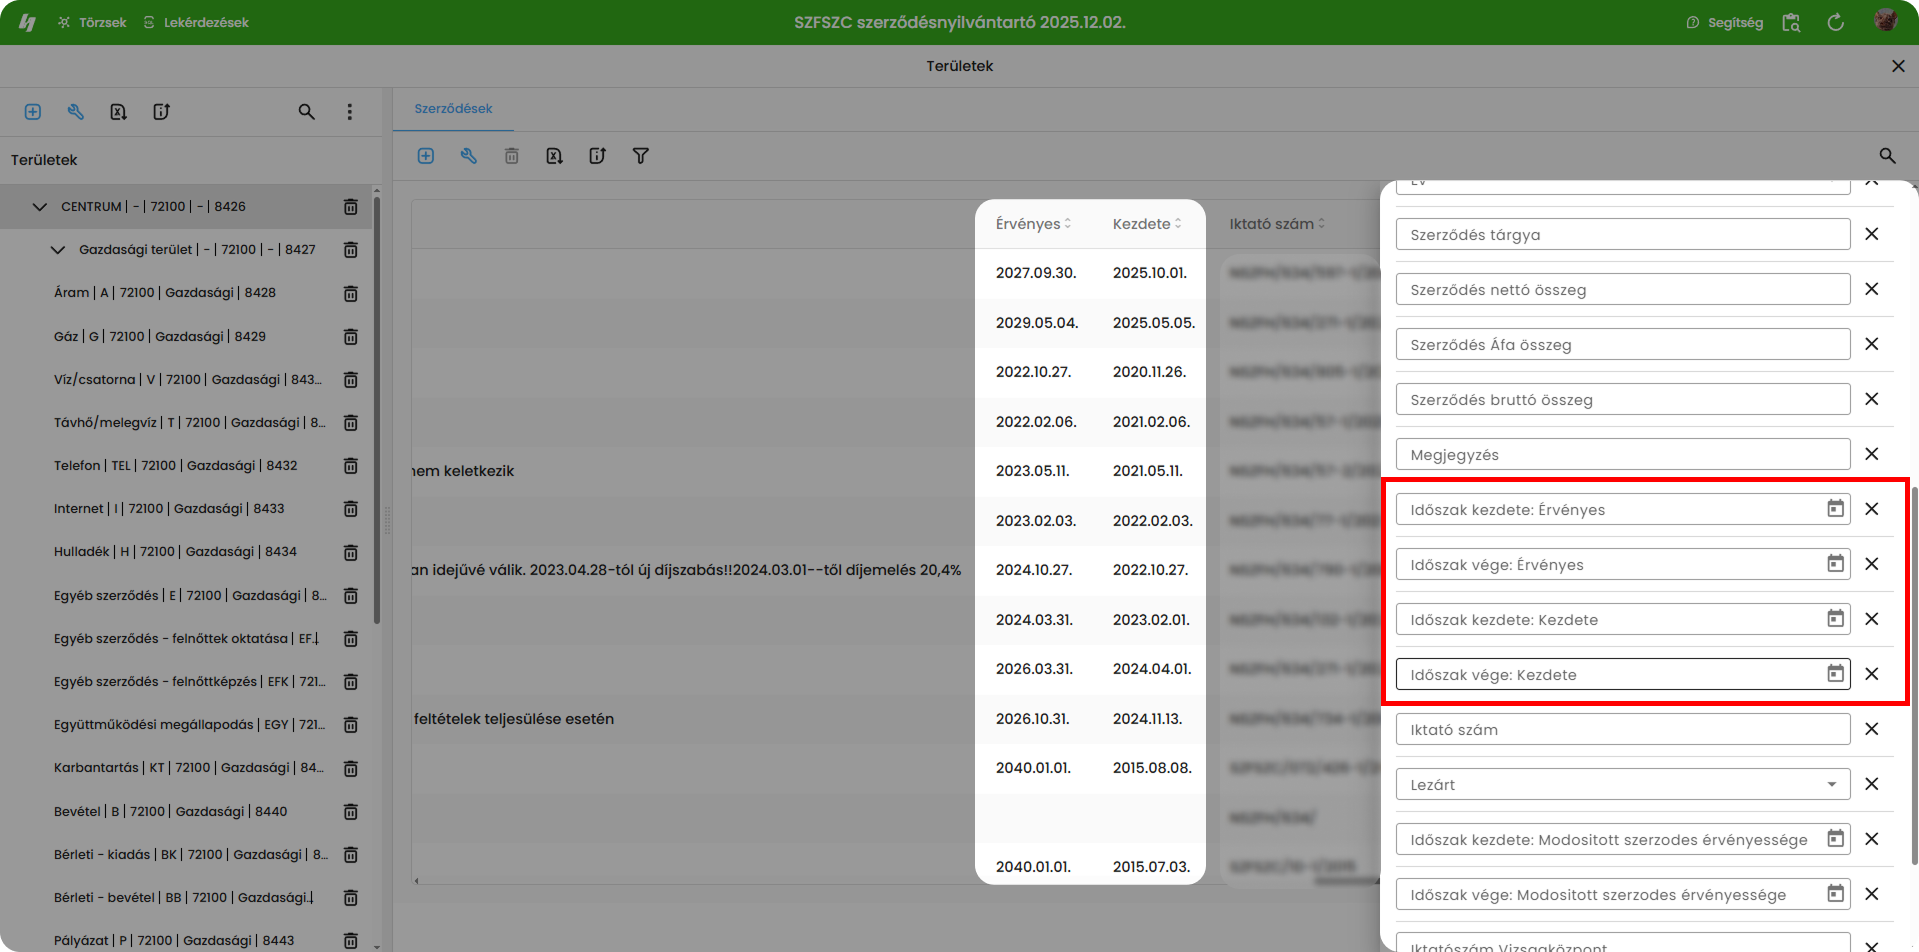Open the more options three-dot menu
The width and height of the screenshot is (1919, 952).
click(x=350, y=112)
